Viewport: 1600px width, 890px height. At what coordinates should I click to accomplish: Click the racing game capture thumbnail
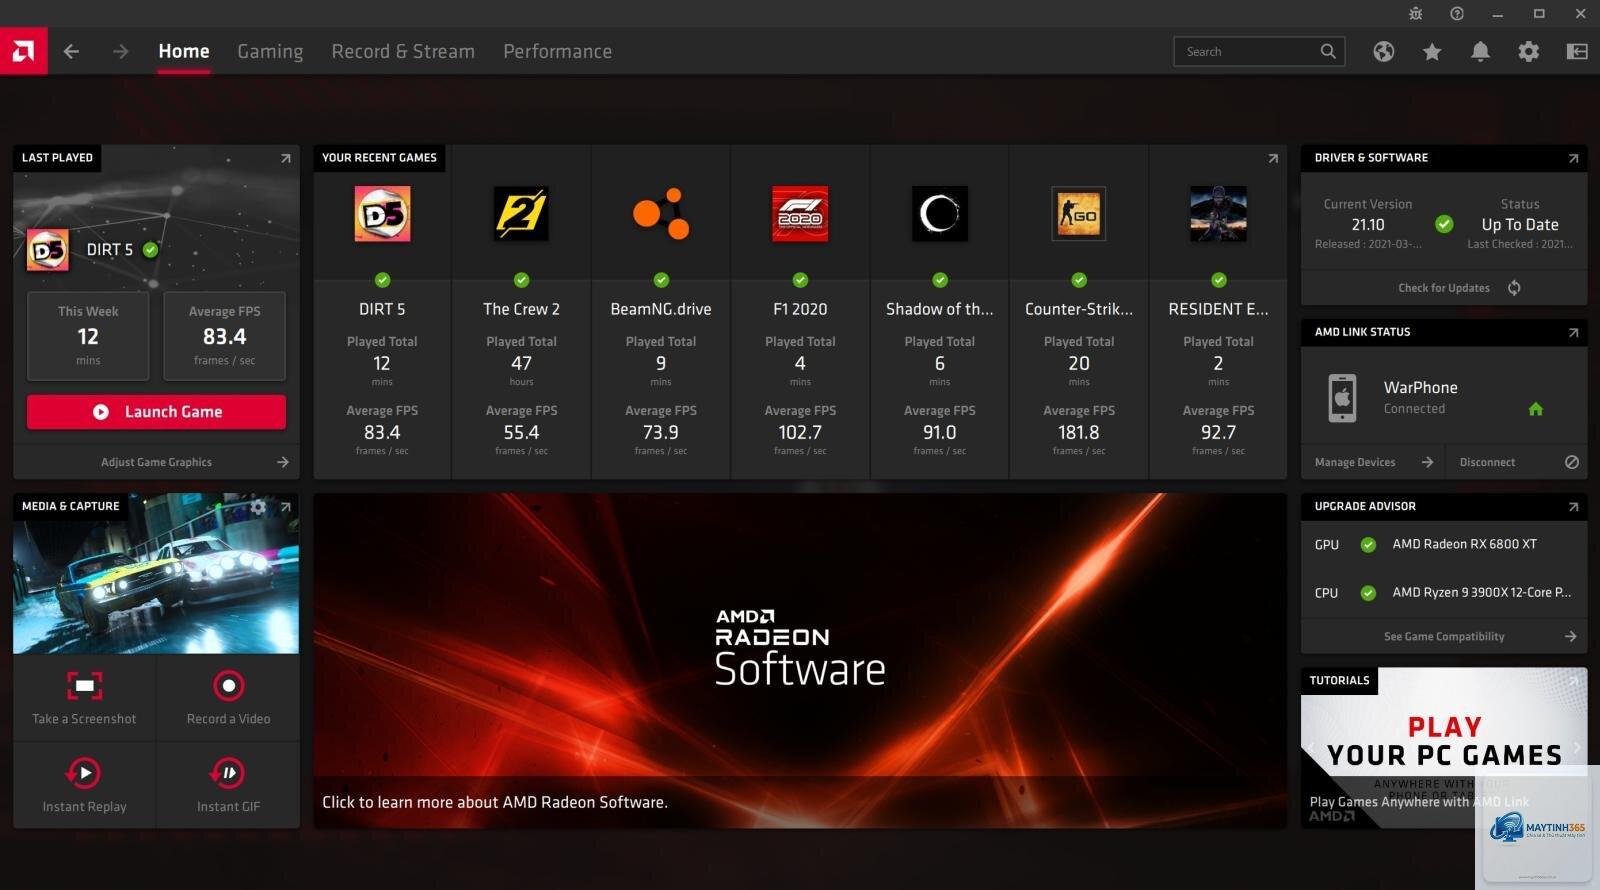coord(156,574)
